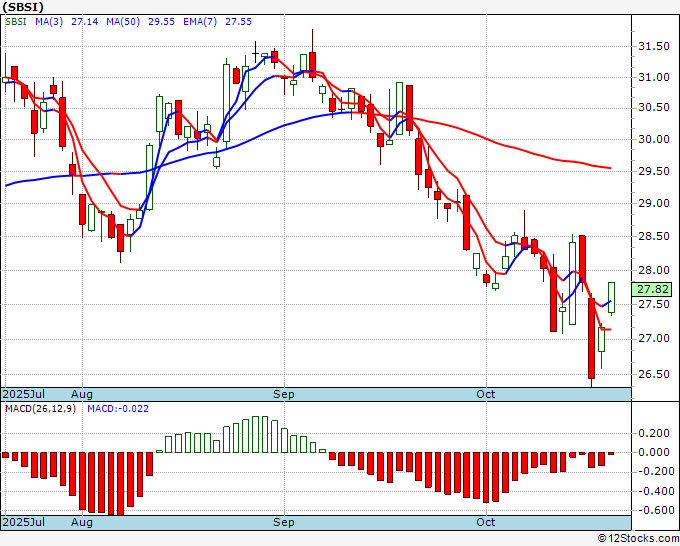
Task: Select the SBSI legend label
Action: [x=16, y=22]
